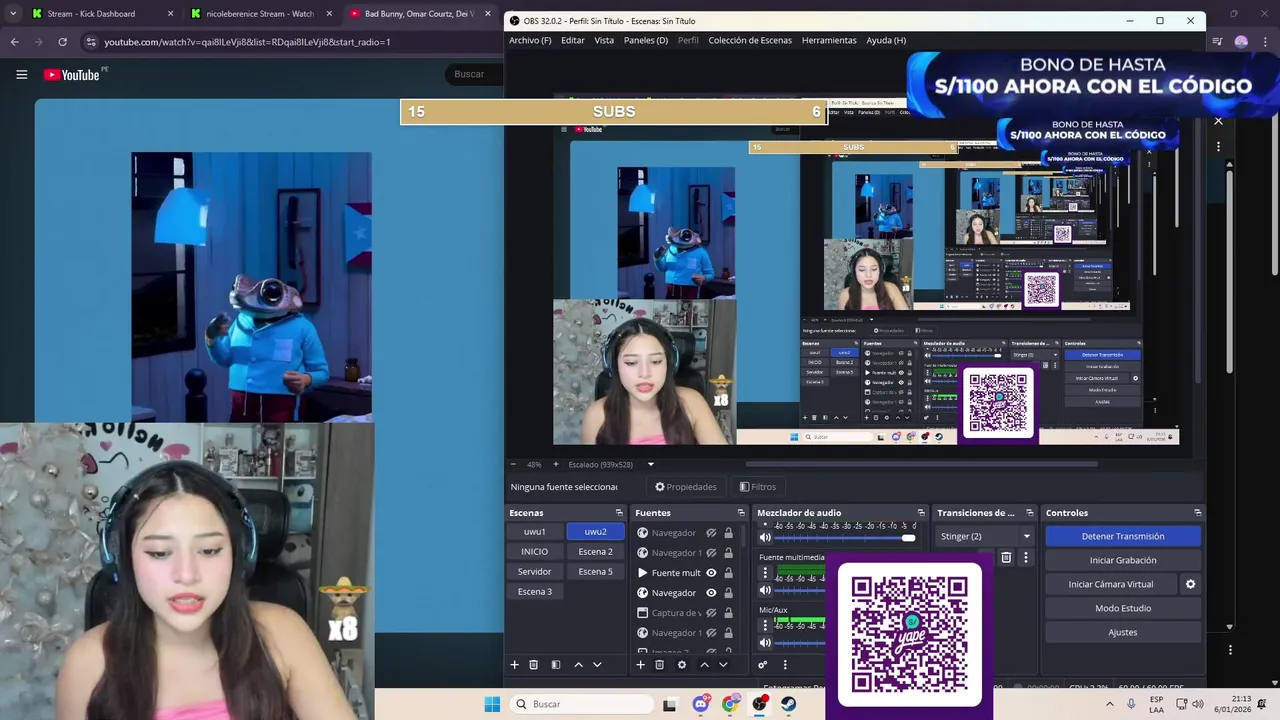Image resolution: width=1280 pixels, height=720 pixels.
Task: Move source down in Fuentes toolbar
Action: [723, 665]
